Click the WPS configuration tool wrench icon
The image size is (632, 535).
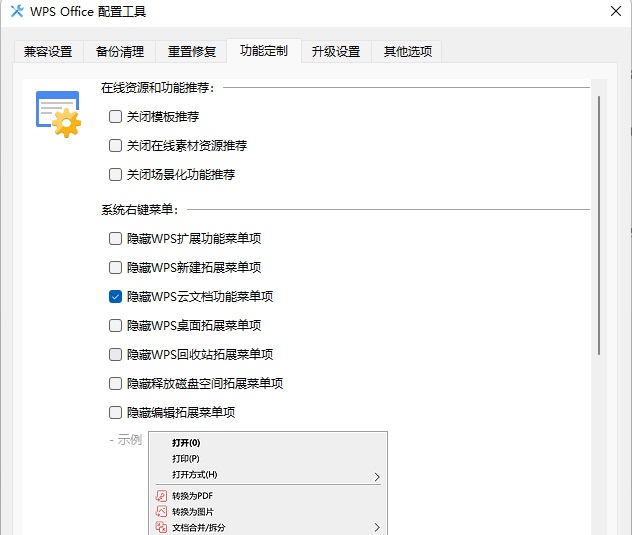point(17,11)
